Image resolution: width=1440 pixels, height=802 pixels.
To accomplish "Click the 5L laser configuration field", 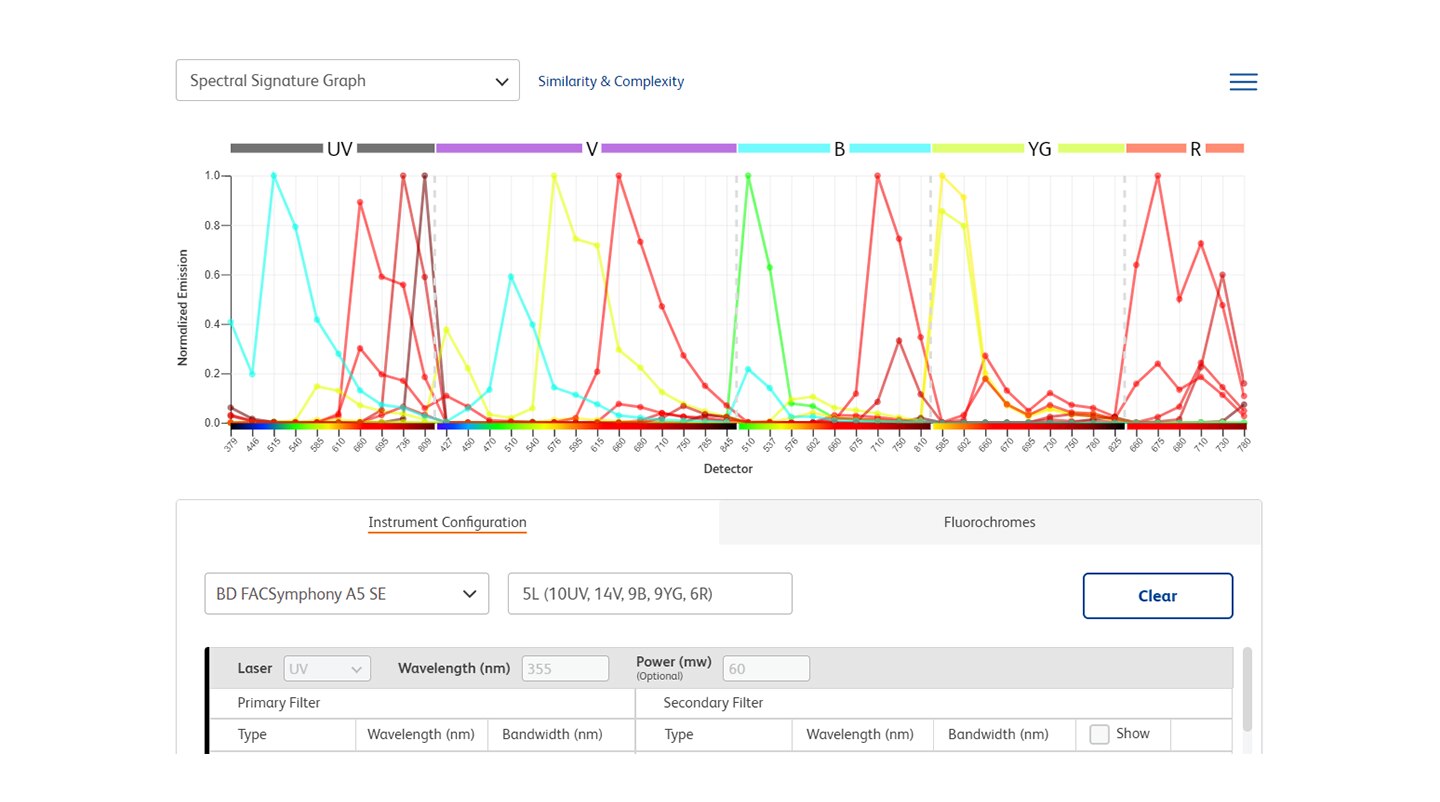I will (x=649, y=594).
